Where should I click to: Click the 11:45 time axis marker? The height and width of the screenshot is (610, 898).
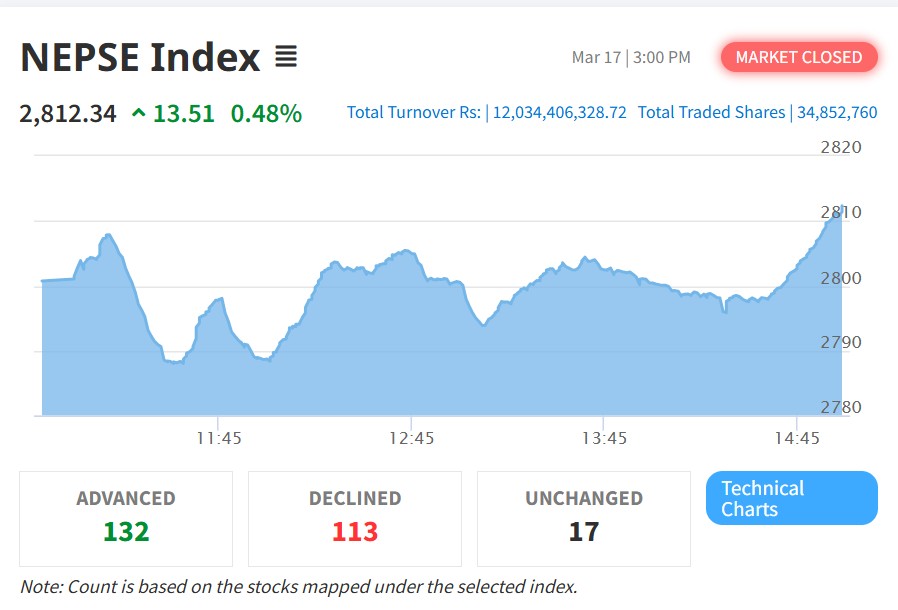(218, 438)
